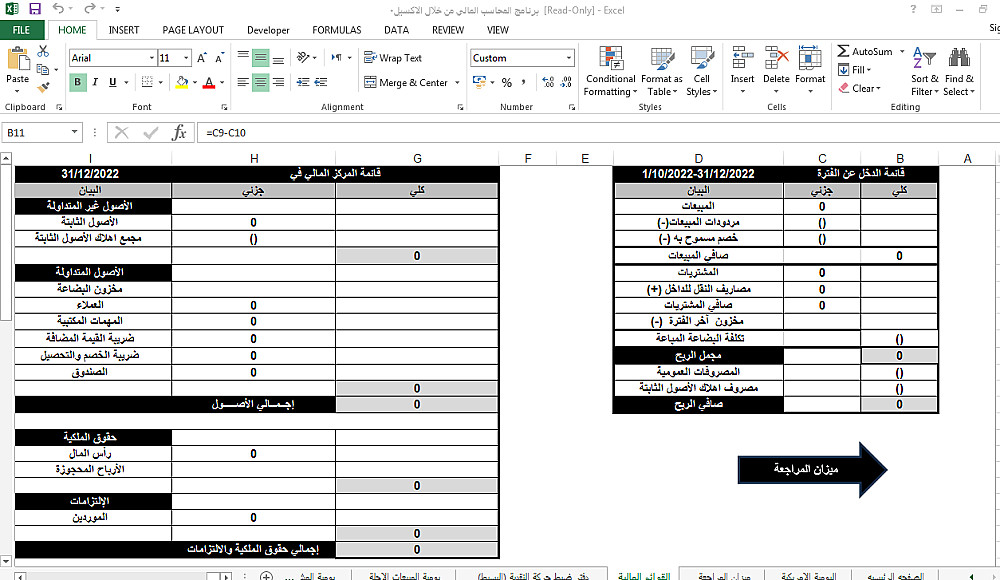Open the FILE tab
The image size is (1000, 580).
(x=21, y=30)
